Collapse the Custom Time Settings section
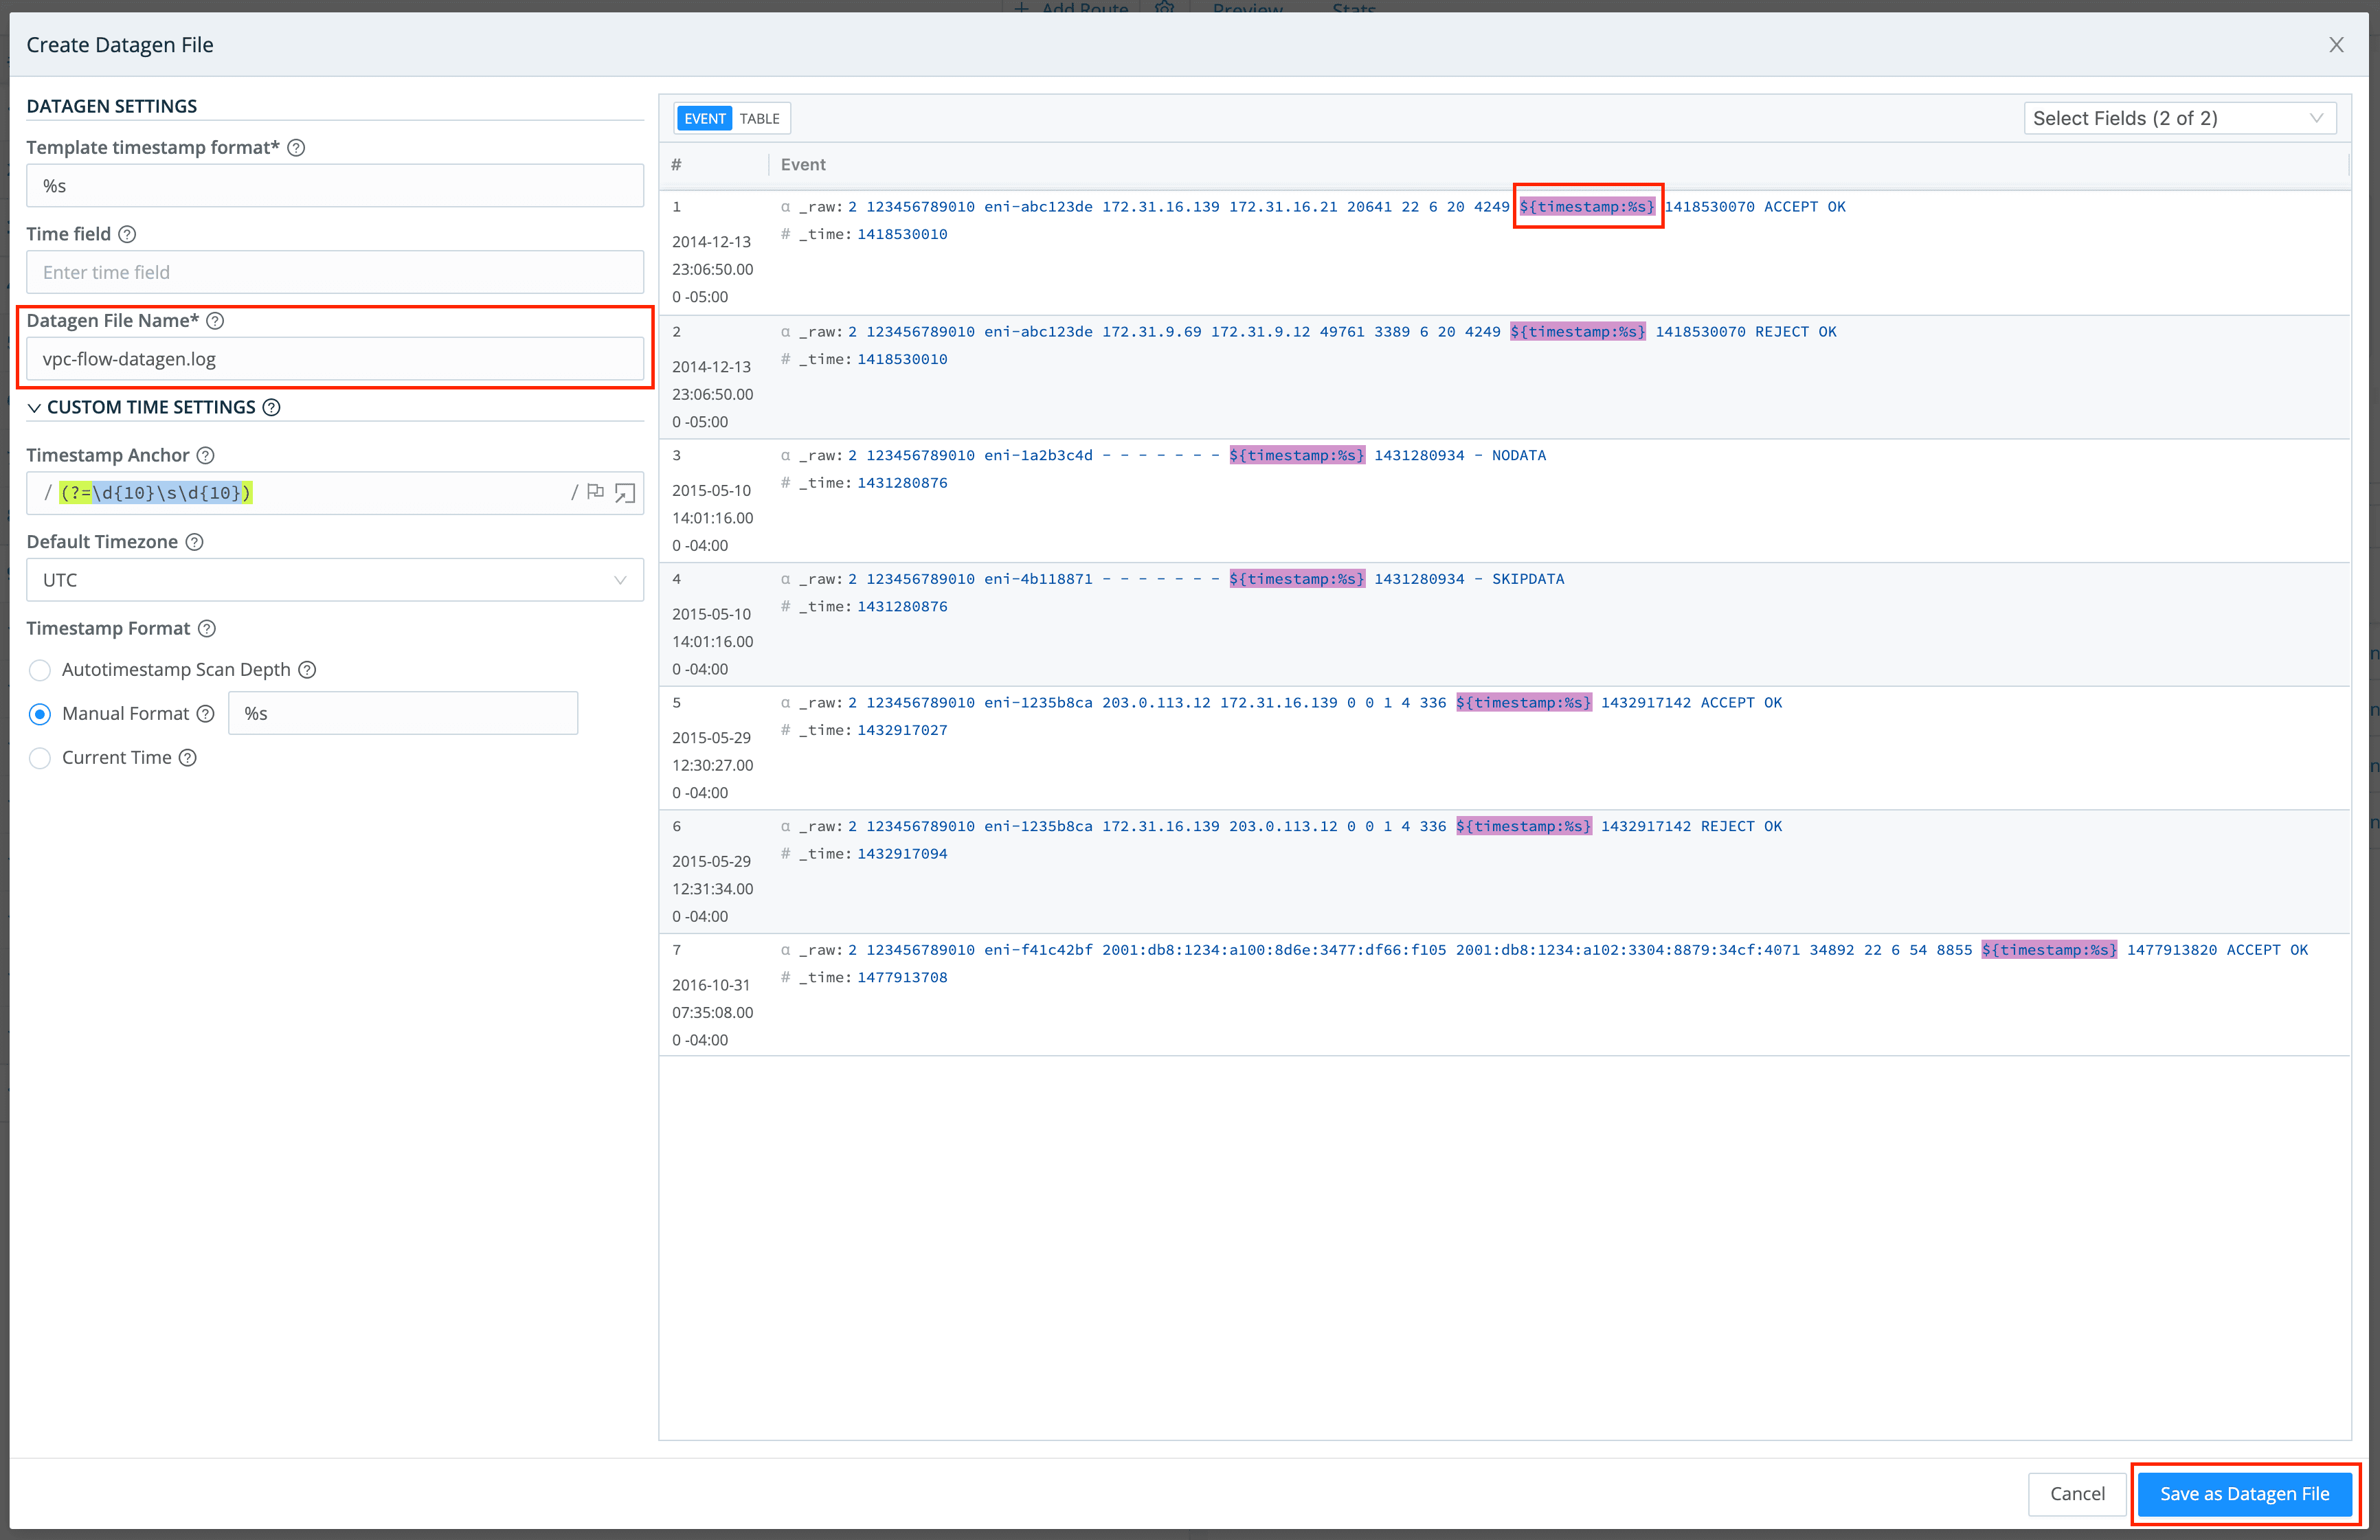 tap(35, 407)
